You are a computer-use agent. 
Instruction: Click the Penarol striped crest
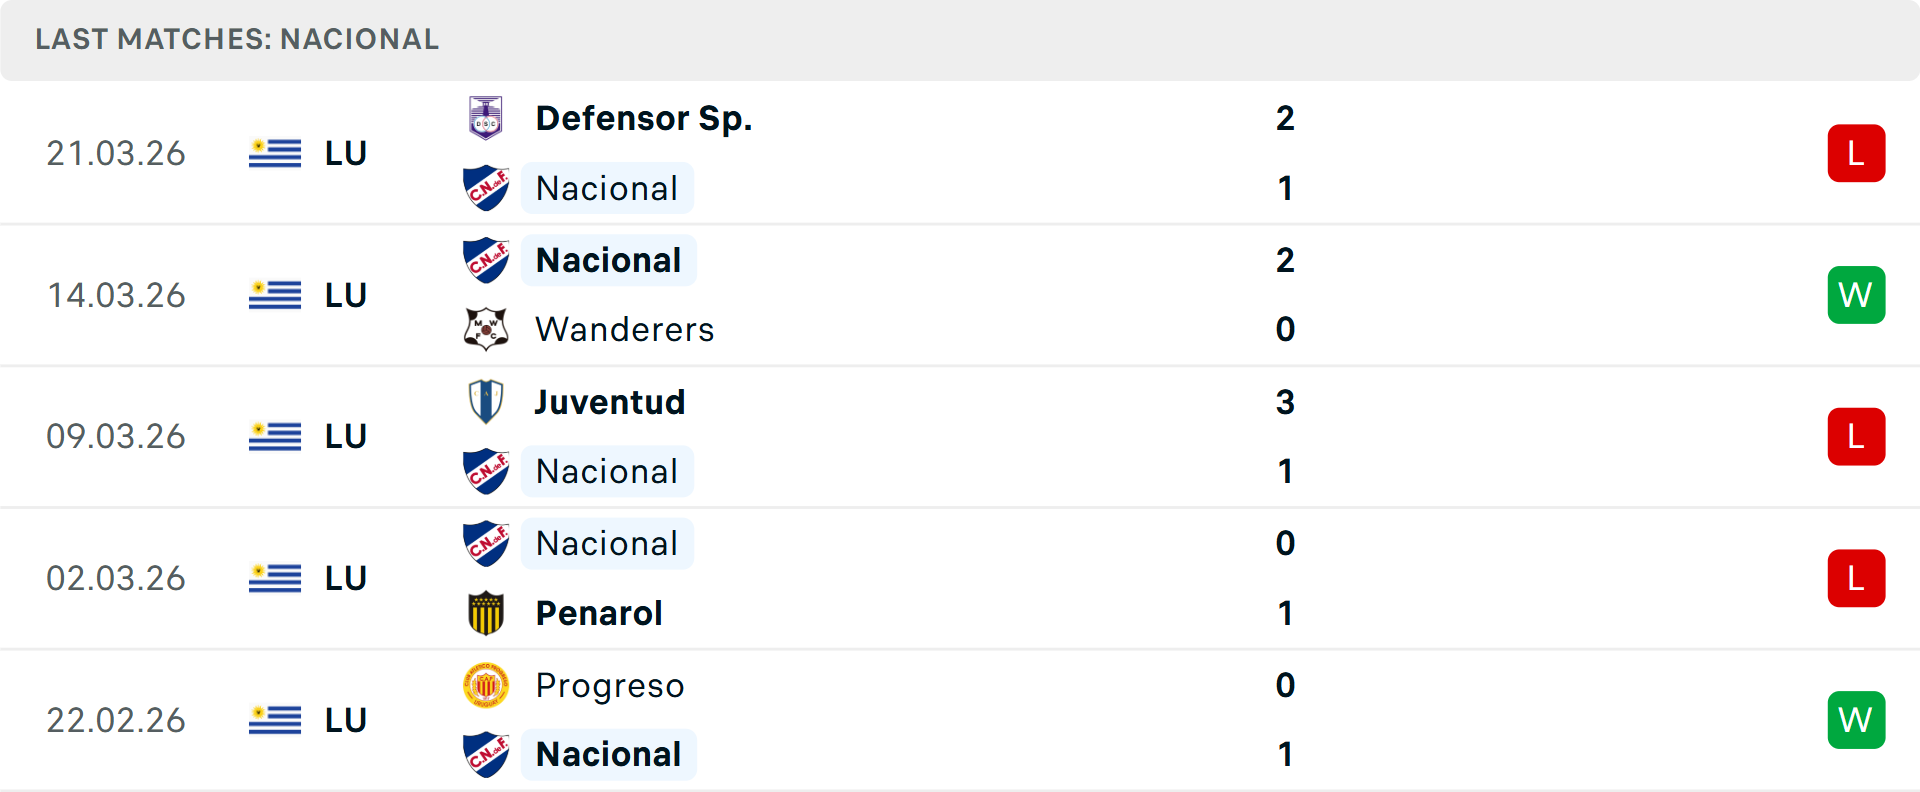(486, 613)
